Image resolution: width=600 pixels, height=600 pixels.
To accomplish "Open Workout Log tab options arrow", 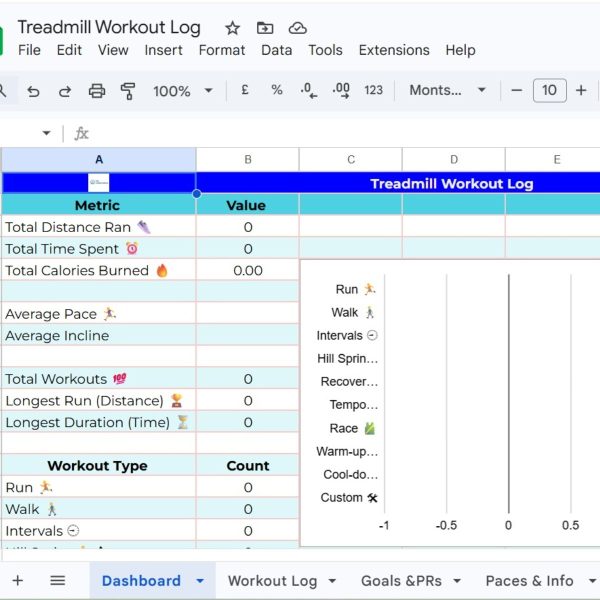I will pyautogui.click(x=332, y=581).
